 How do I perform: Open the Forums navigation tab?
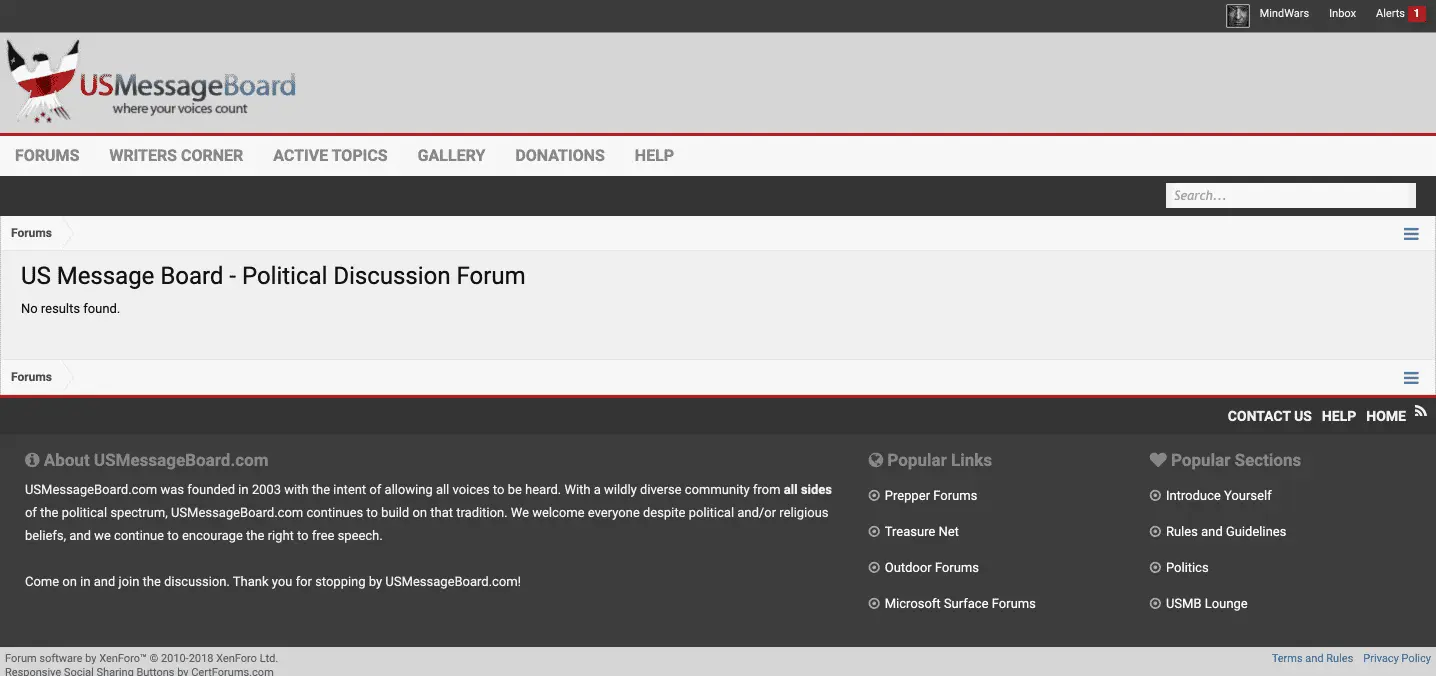[47, 155]
